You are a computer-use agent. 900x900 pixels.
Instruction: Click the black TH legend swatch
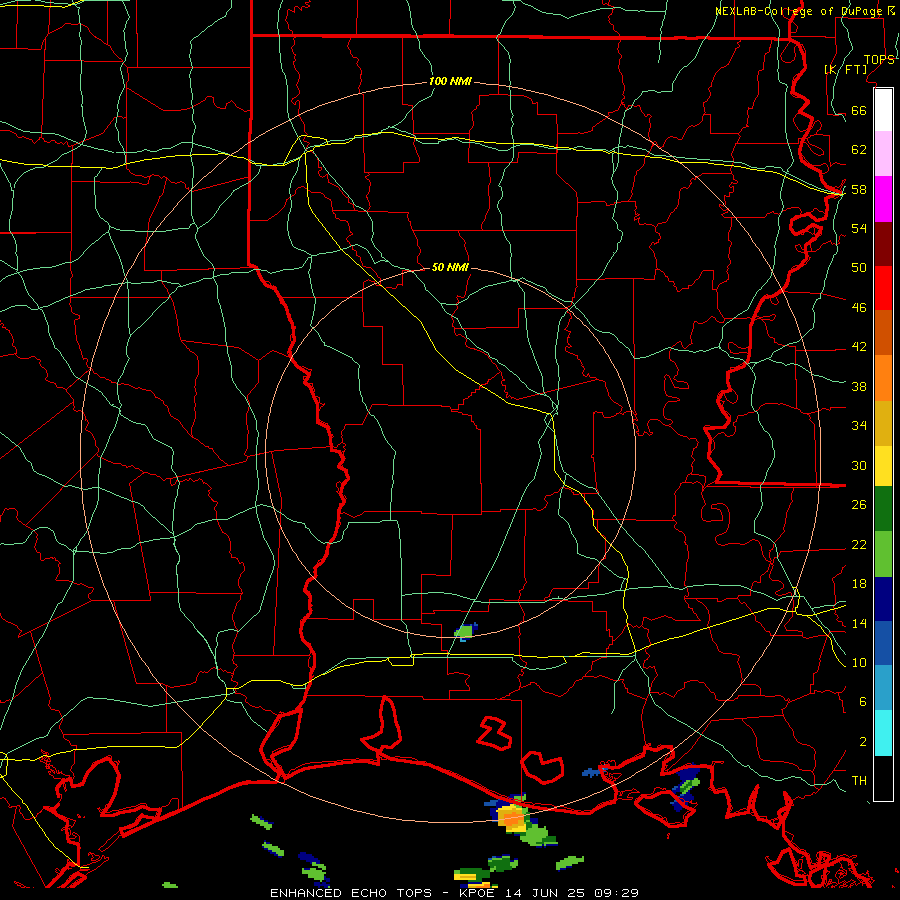click(x=883, y=777)
